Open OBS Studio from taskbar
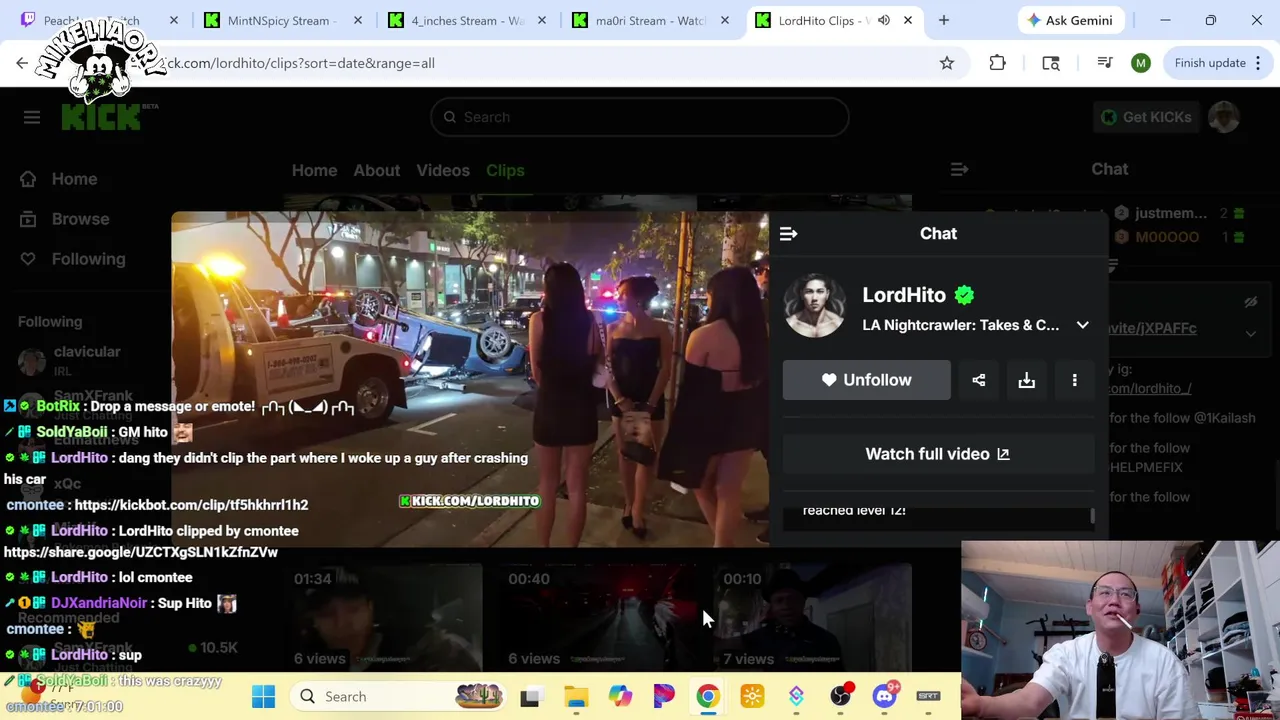The width and height of the screenshot is (1280, 720). 841,696
